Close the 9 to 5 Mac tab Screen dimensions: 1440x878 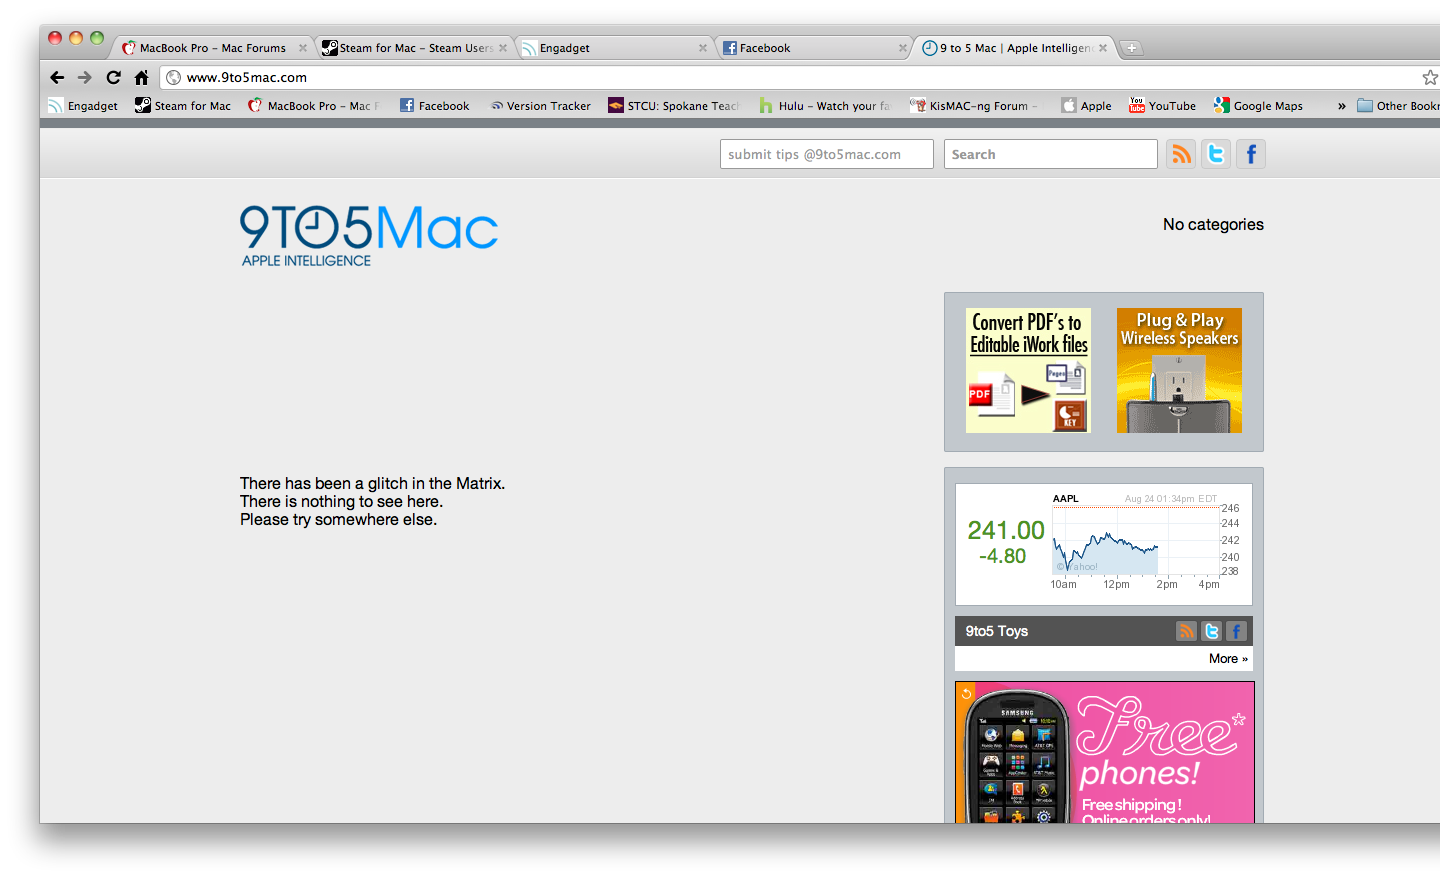point(1103,48)
